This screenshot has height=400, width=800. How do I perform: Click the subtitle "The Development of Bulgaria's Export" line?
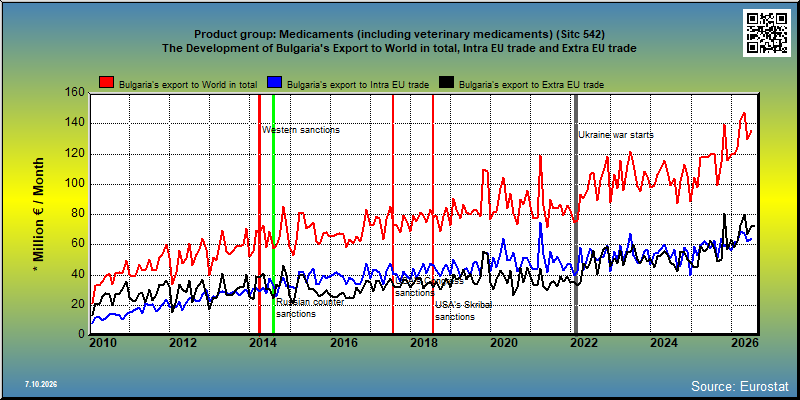pos(399,48)
